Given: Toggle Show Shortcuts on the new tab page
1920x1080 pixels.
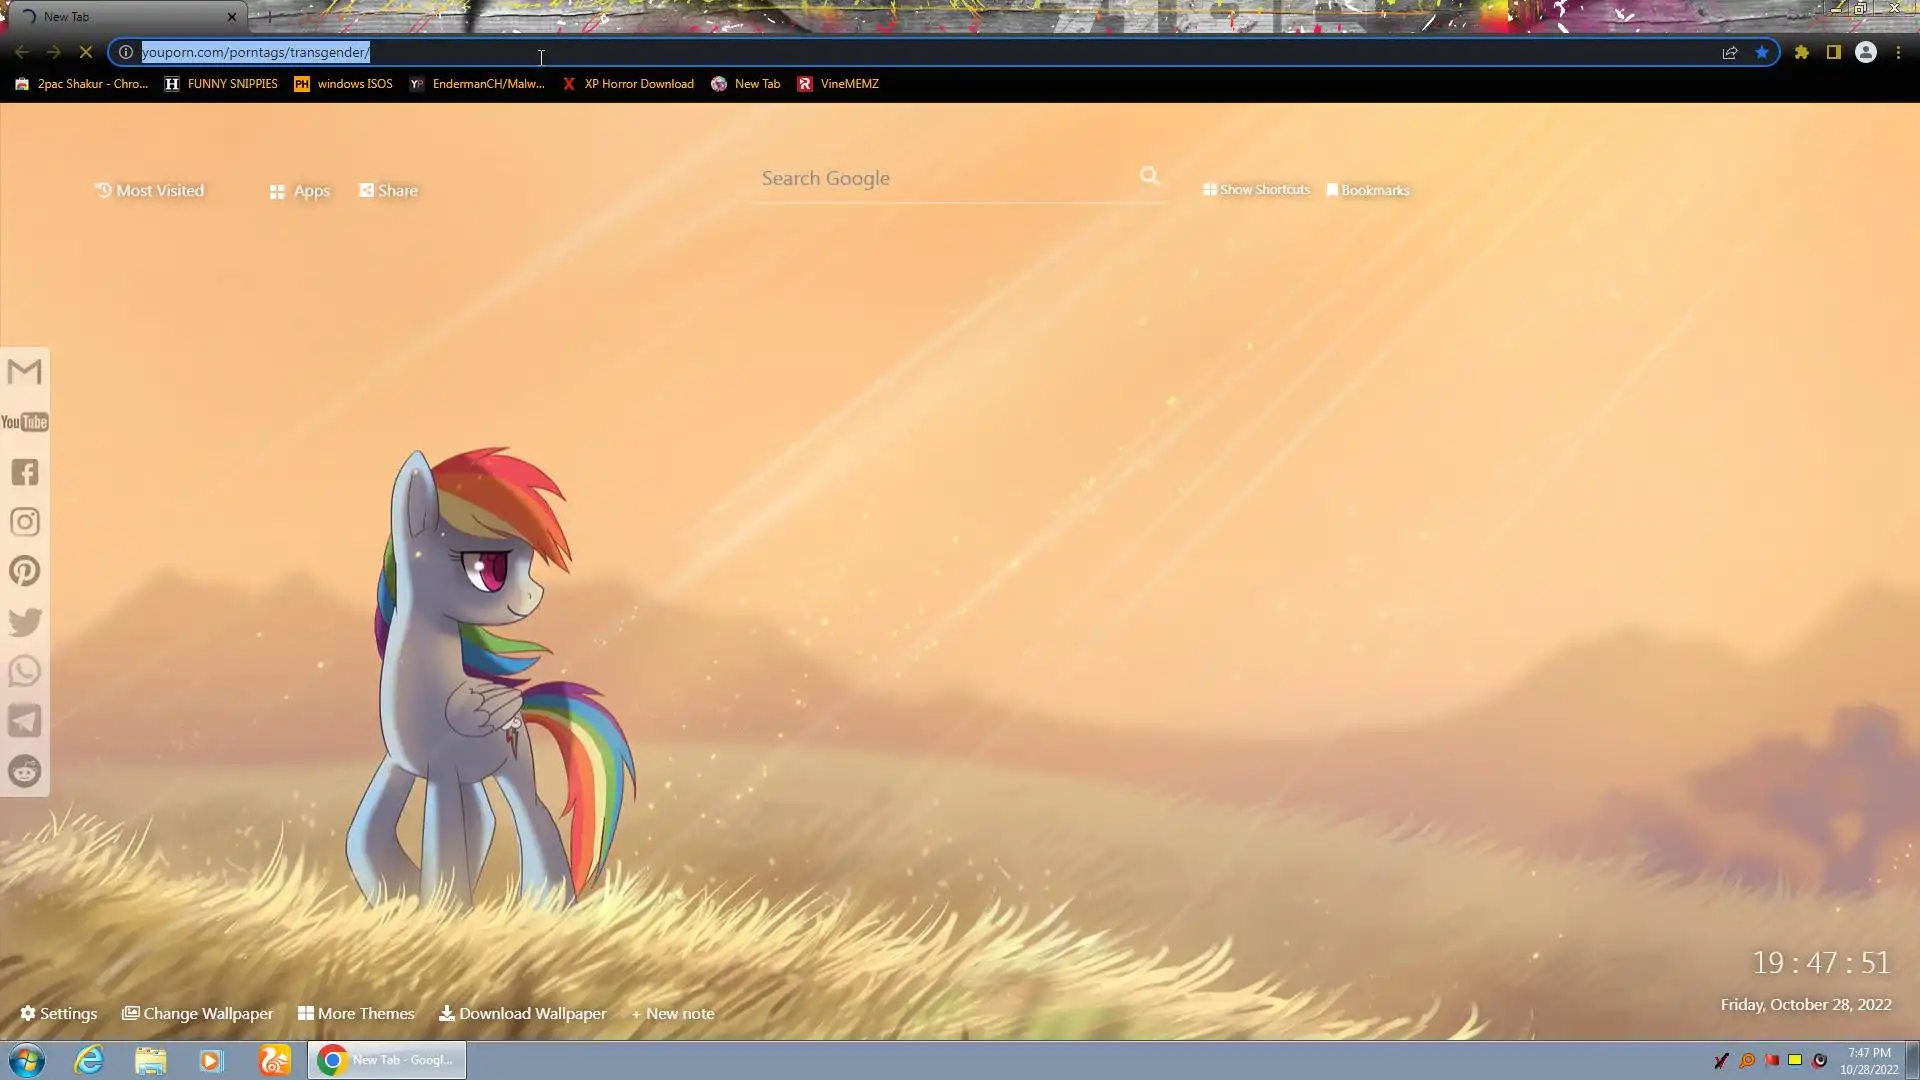Looking at the screenshot, I should pyautogui.click(x=1256, y=190).
